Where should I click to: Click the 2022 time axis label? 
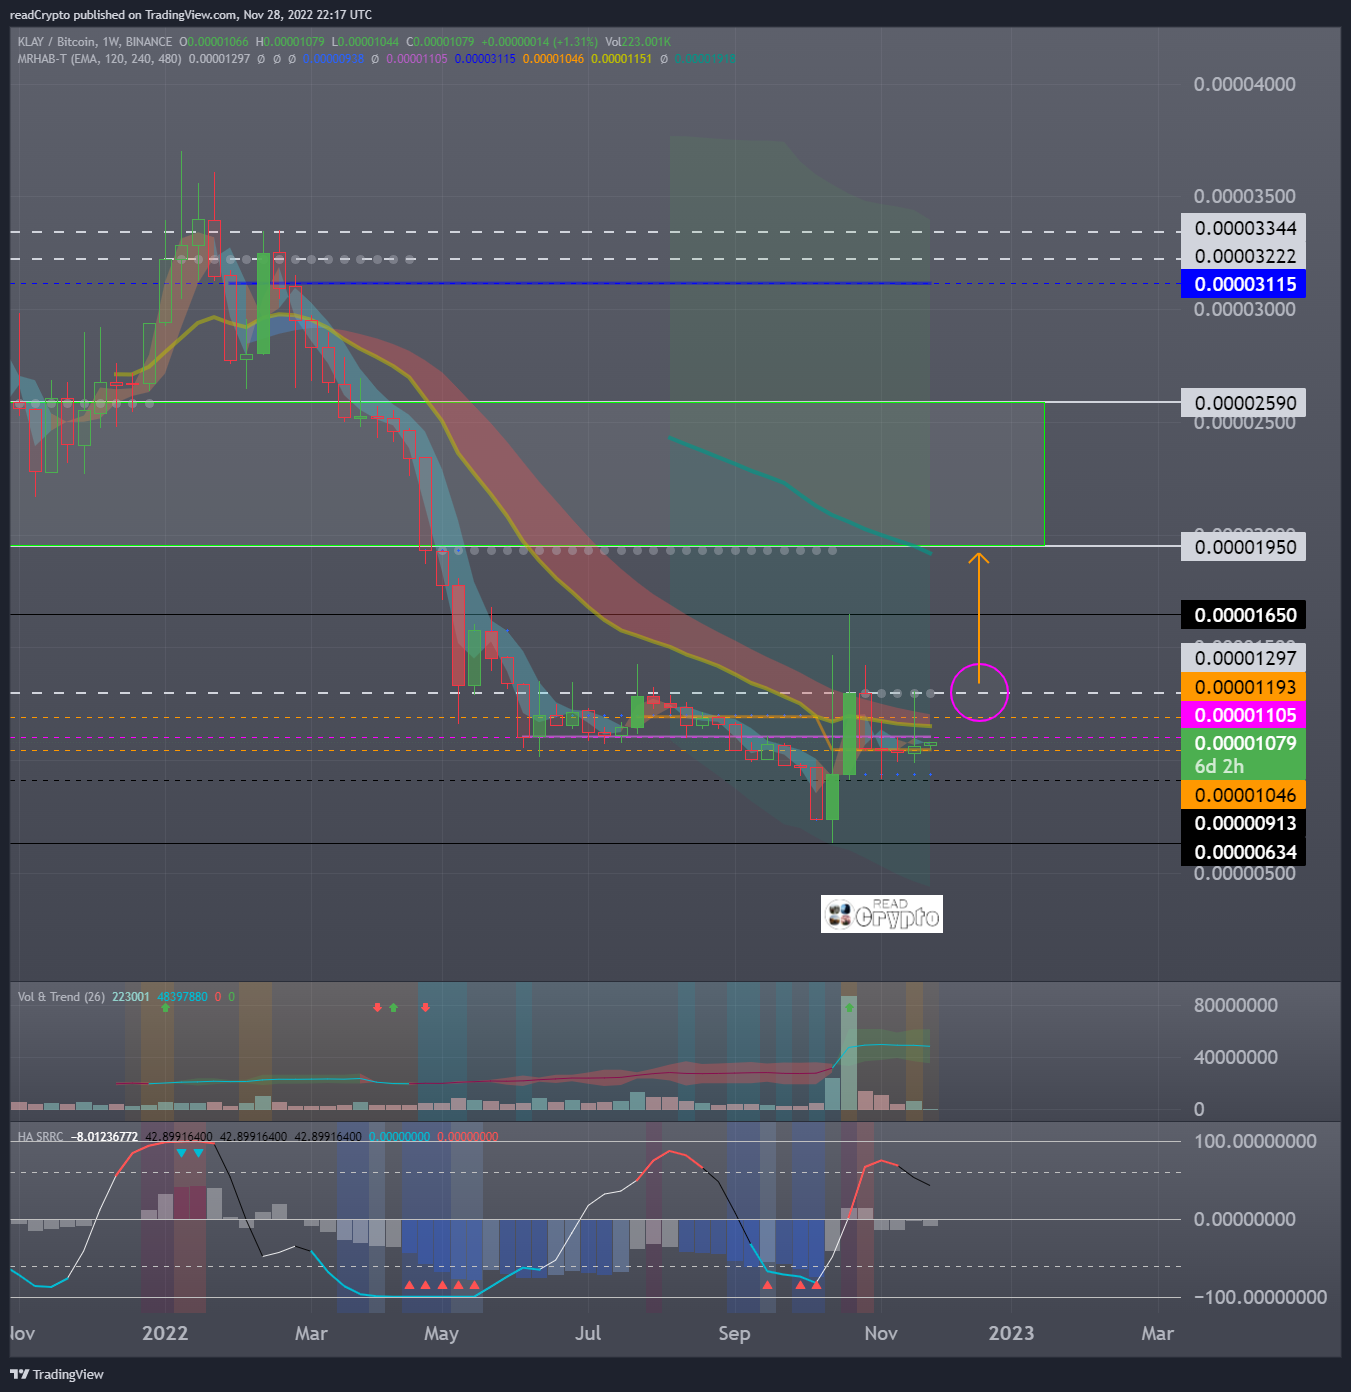(x=165, y=1333)
